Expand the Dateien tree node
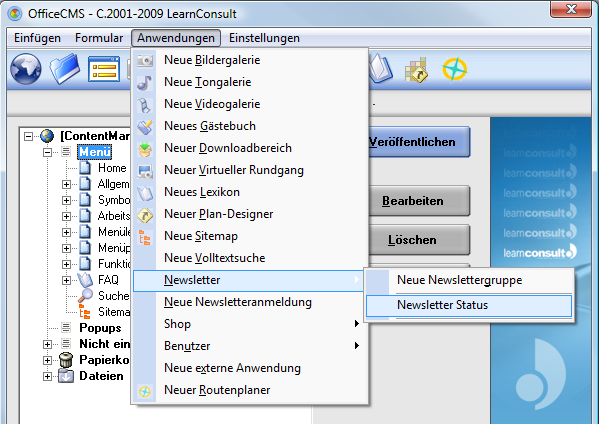The image size is (599, 424). click(47, 376)
